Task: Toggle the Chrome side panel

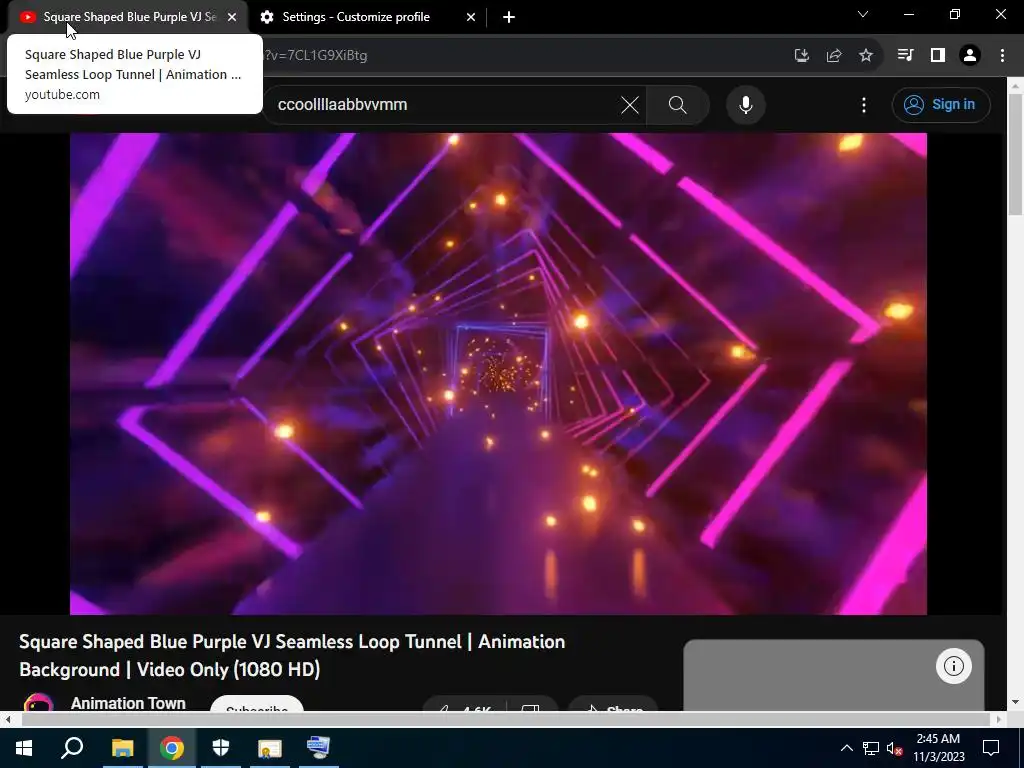Action: pyautogui.click(x=938, y=56)
